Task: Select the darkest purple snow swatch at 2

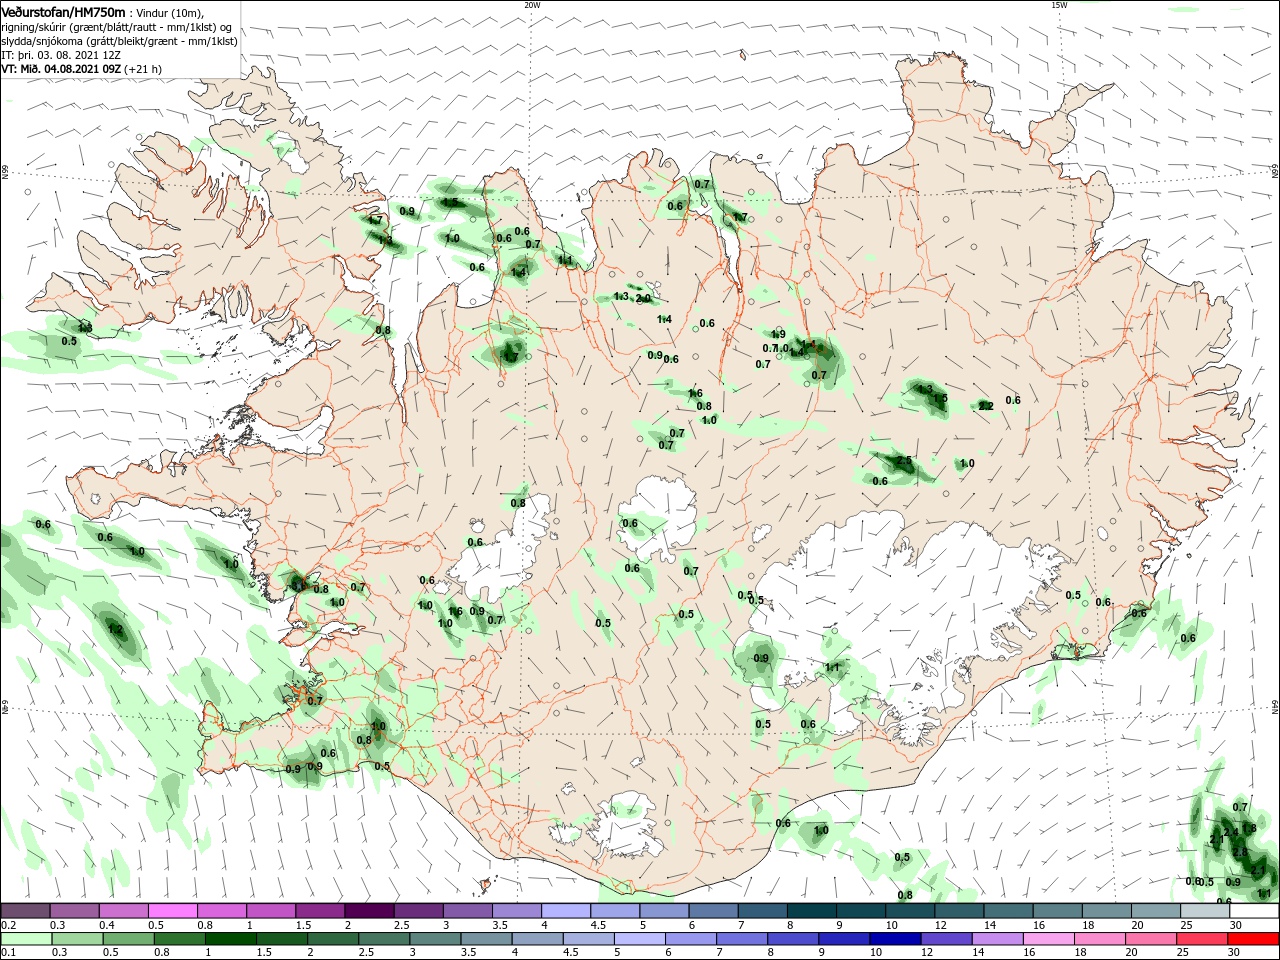Action: click(x=369, y=911)
